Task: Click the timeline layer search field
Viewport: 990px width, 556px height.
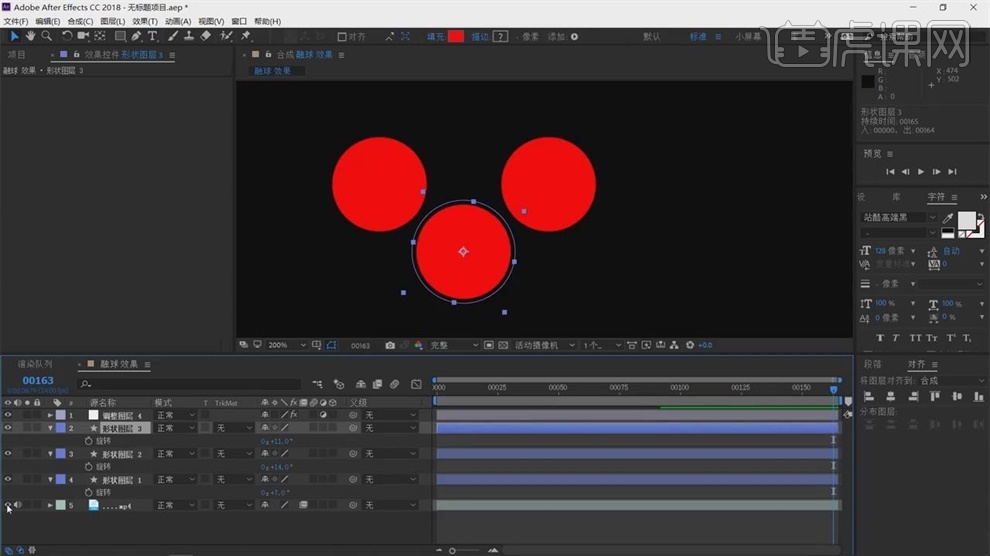Action: tap(190, 384)
